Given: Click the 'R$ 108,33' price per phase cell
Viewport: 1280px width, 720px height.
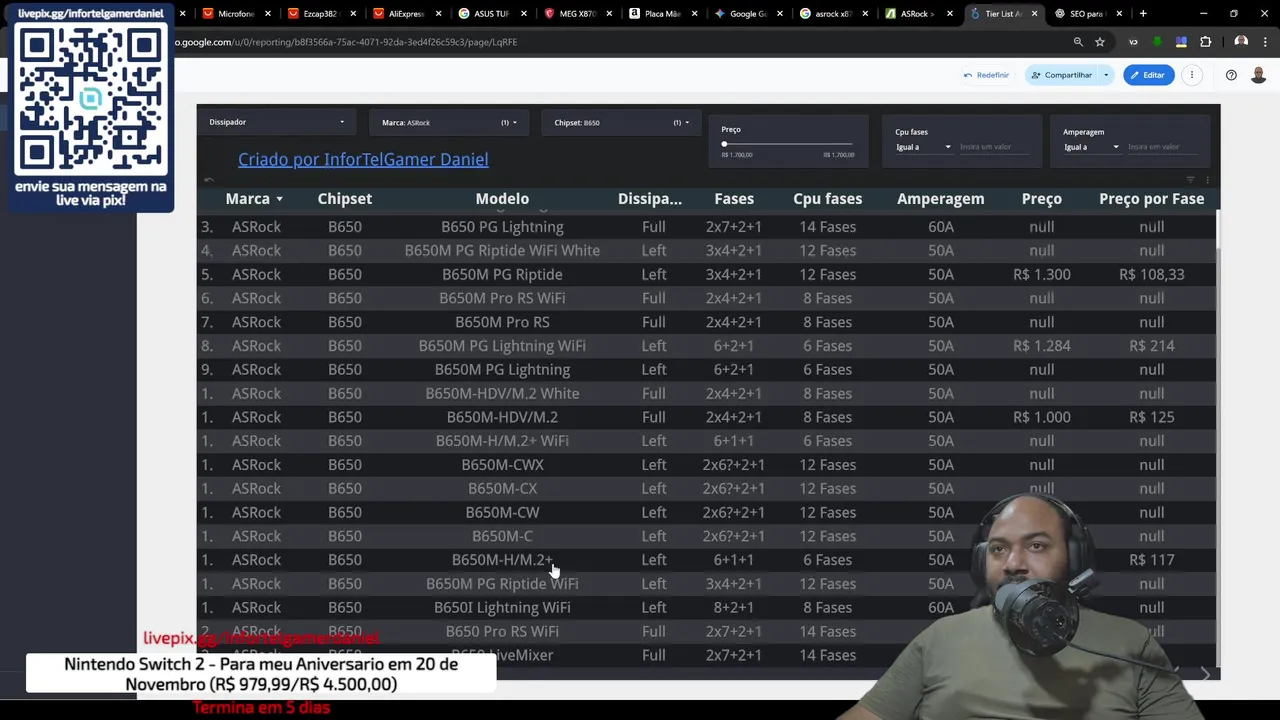Looking at the screenshot, I should [x=1151, y=275].
